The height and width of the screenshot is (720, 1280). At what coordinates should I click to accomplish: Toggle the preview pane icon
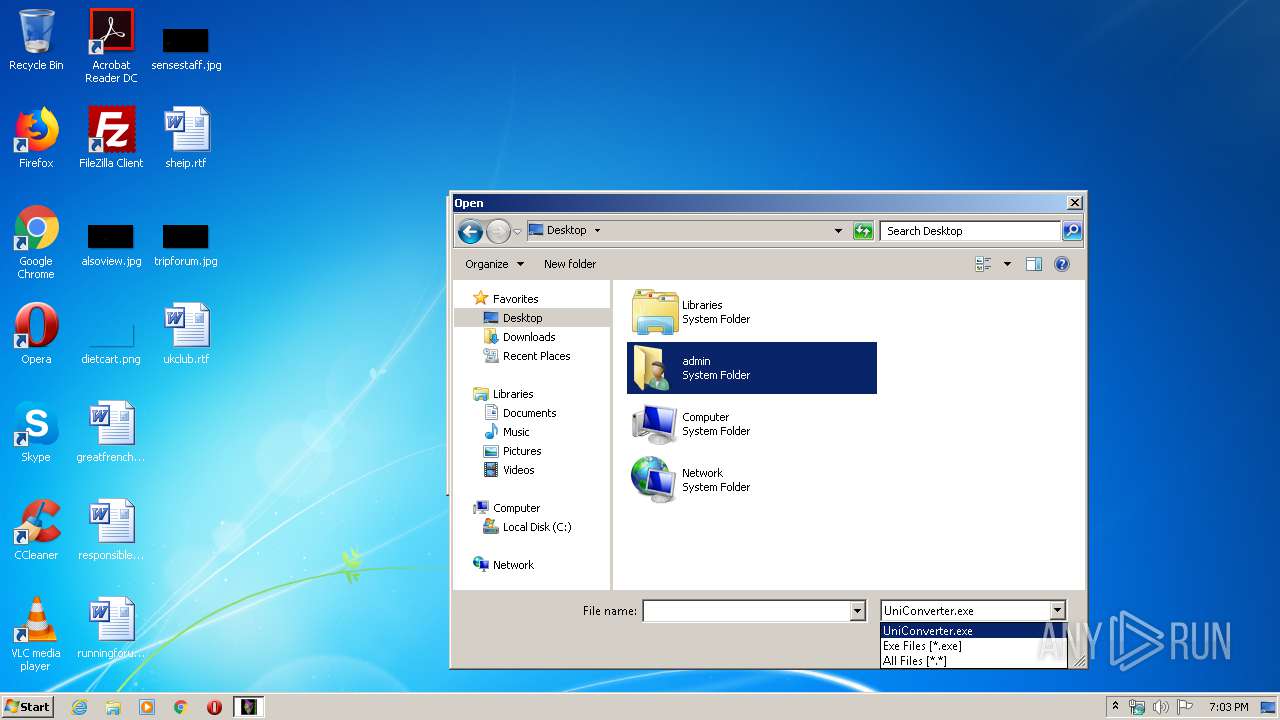(x=1034, y=264)
